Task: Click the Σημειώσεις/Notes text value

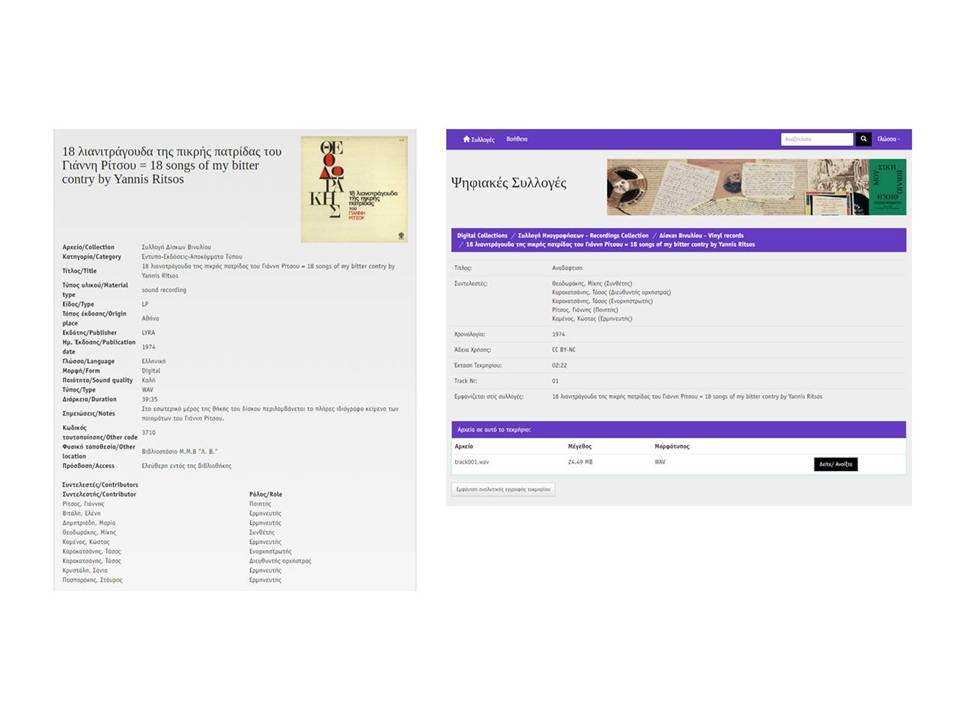Action: point(269,413)
